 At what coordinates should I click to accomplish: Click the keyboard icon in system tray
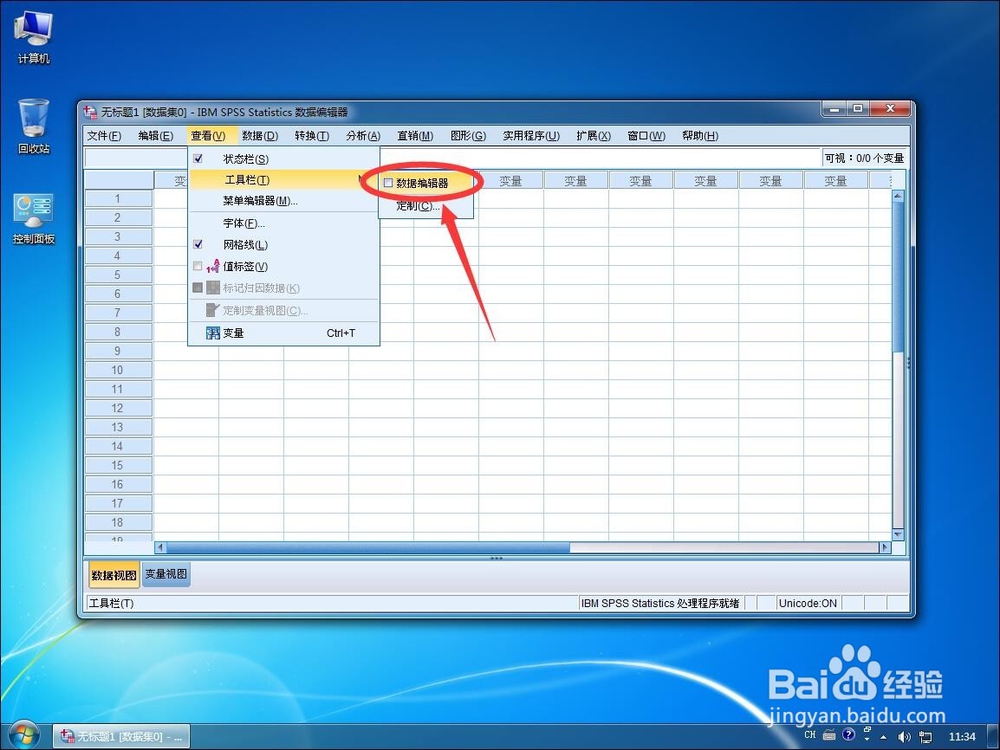point(829,735)
